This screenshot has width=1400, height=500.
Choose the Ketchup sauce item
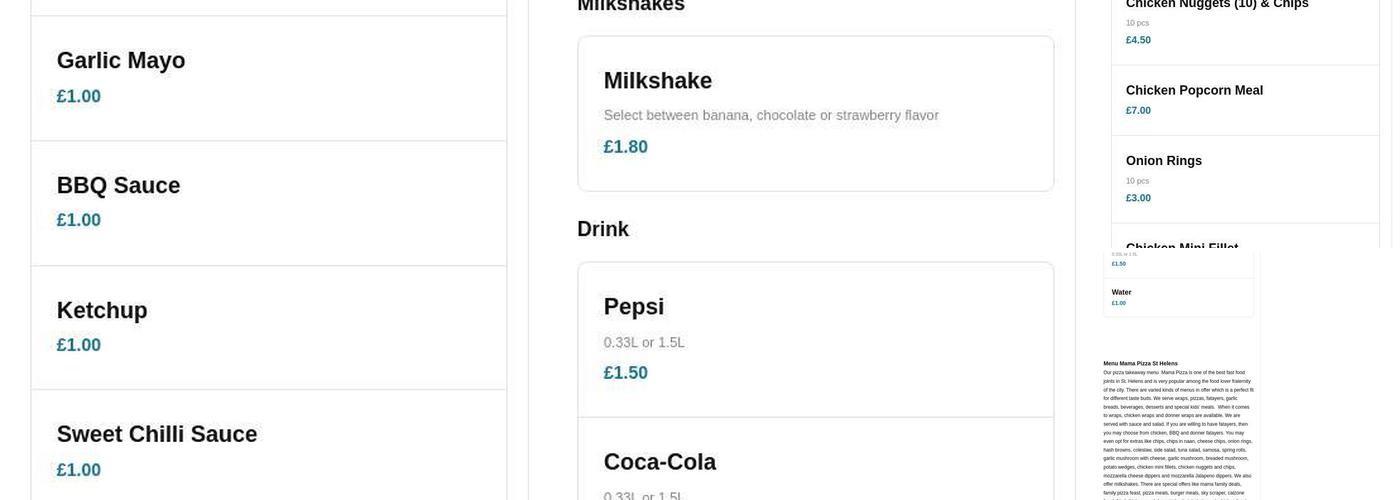(102, 311)
